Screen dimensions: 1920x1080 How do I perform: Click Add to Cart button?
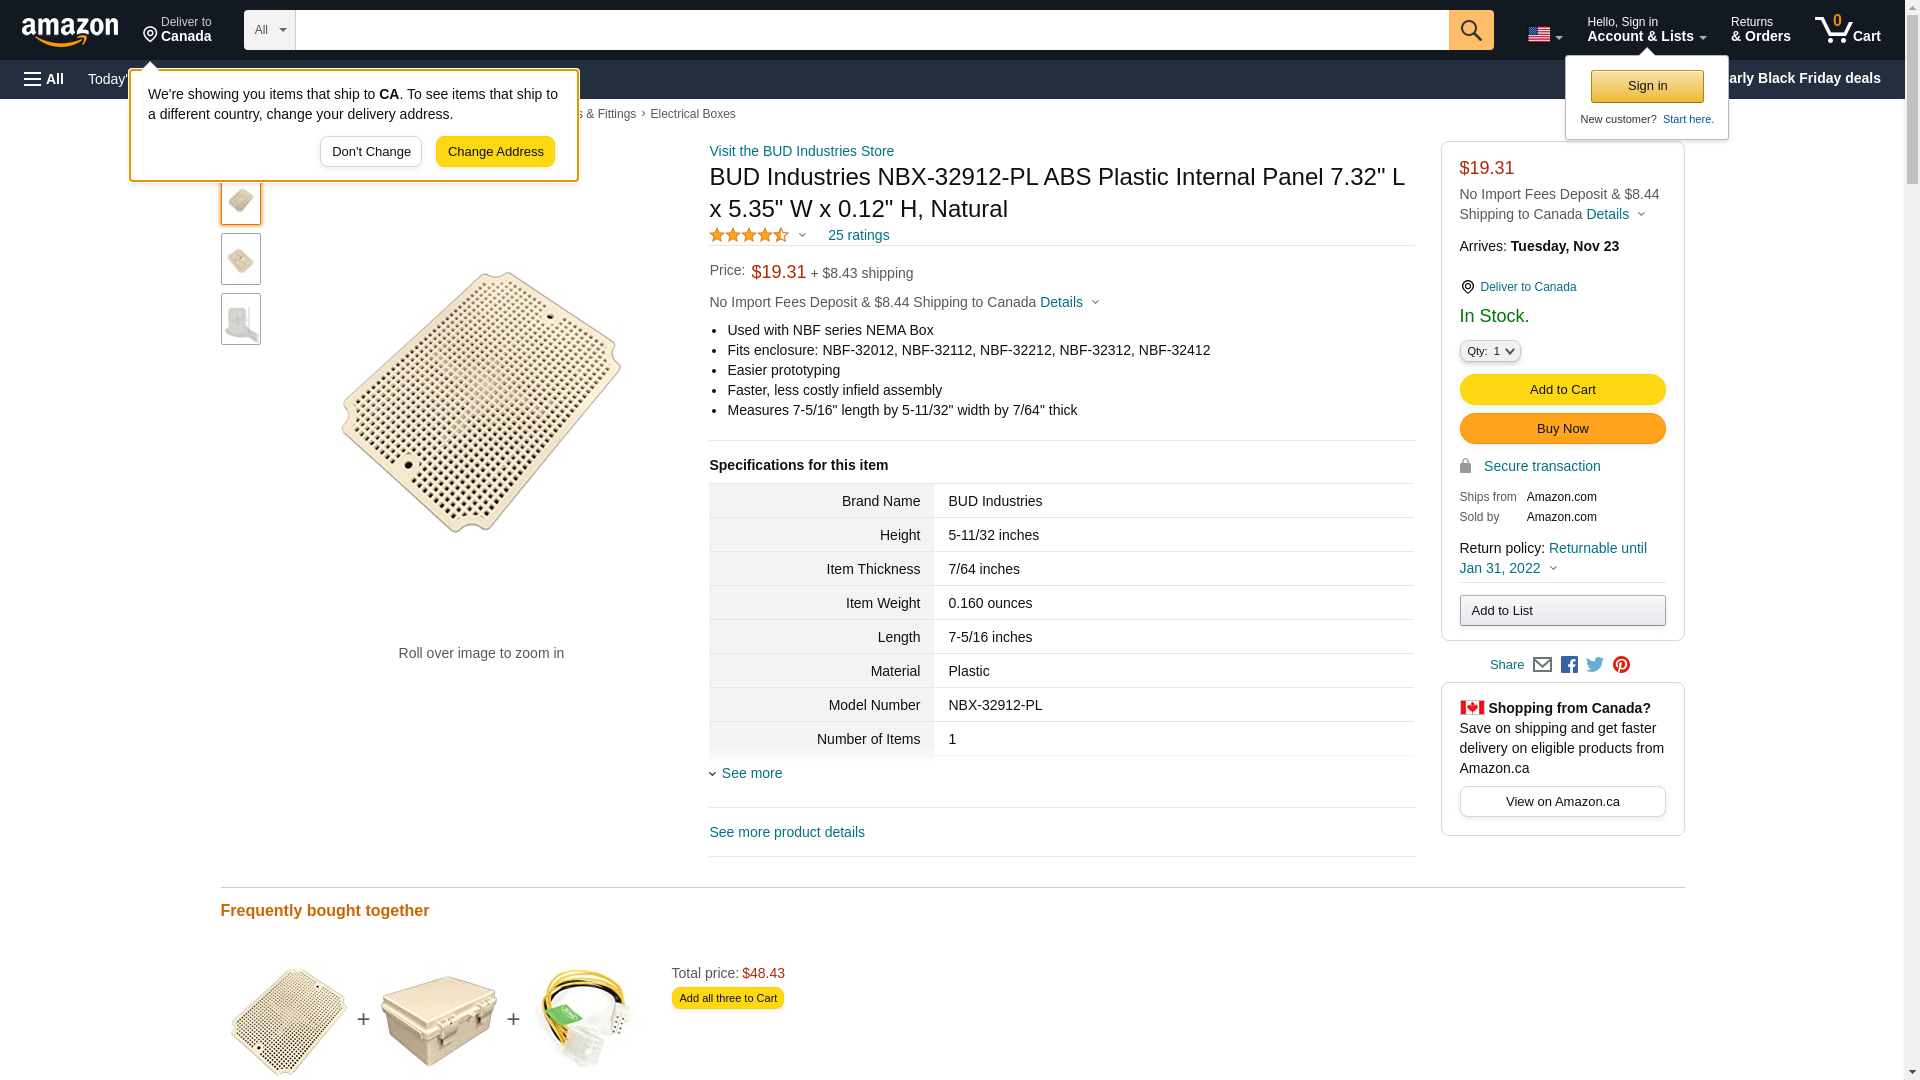click(1562, 389)
